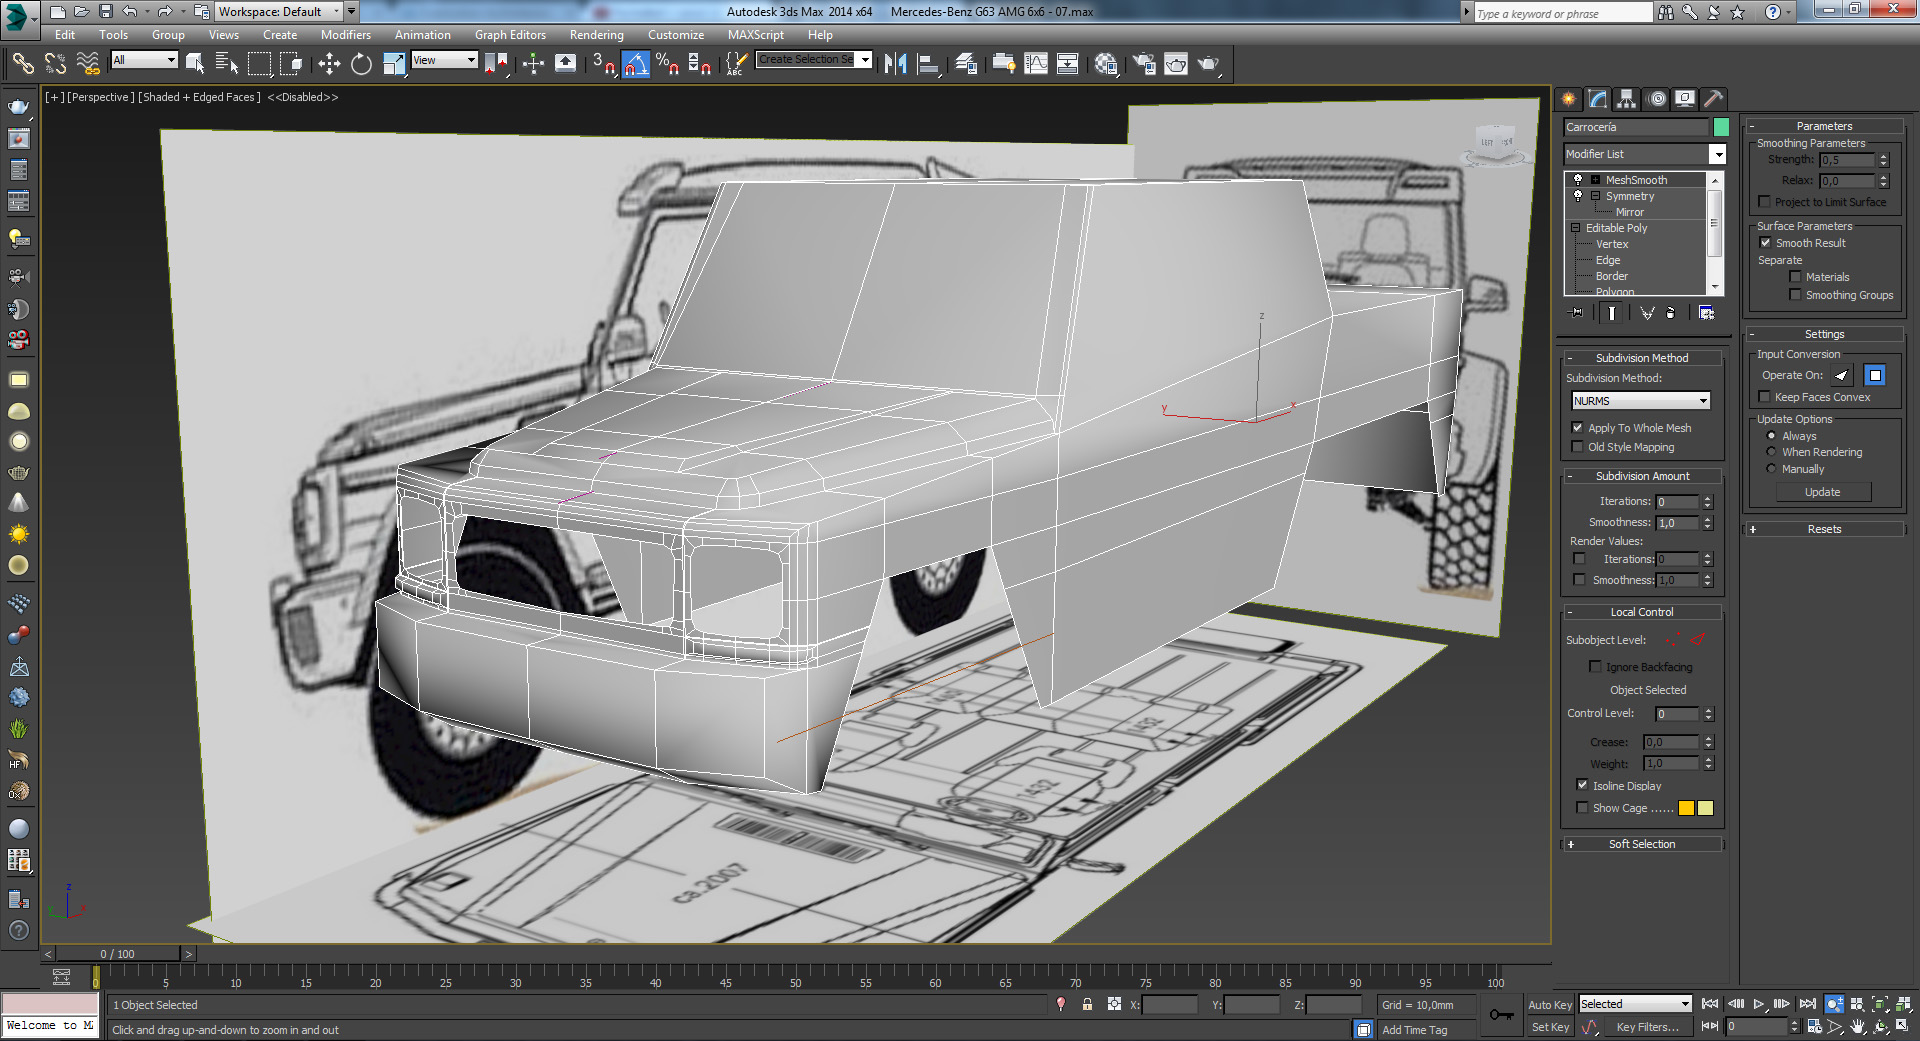1920x1041 pixels.
Task: Activate the Select and Rotate tool
Action: coord(361,64)
